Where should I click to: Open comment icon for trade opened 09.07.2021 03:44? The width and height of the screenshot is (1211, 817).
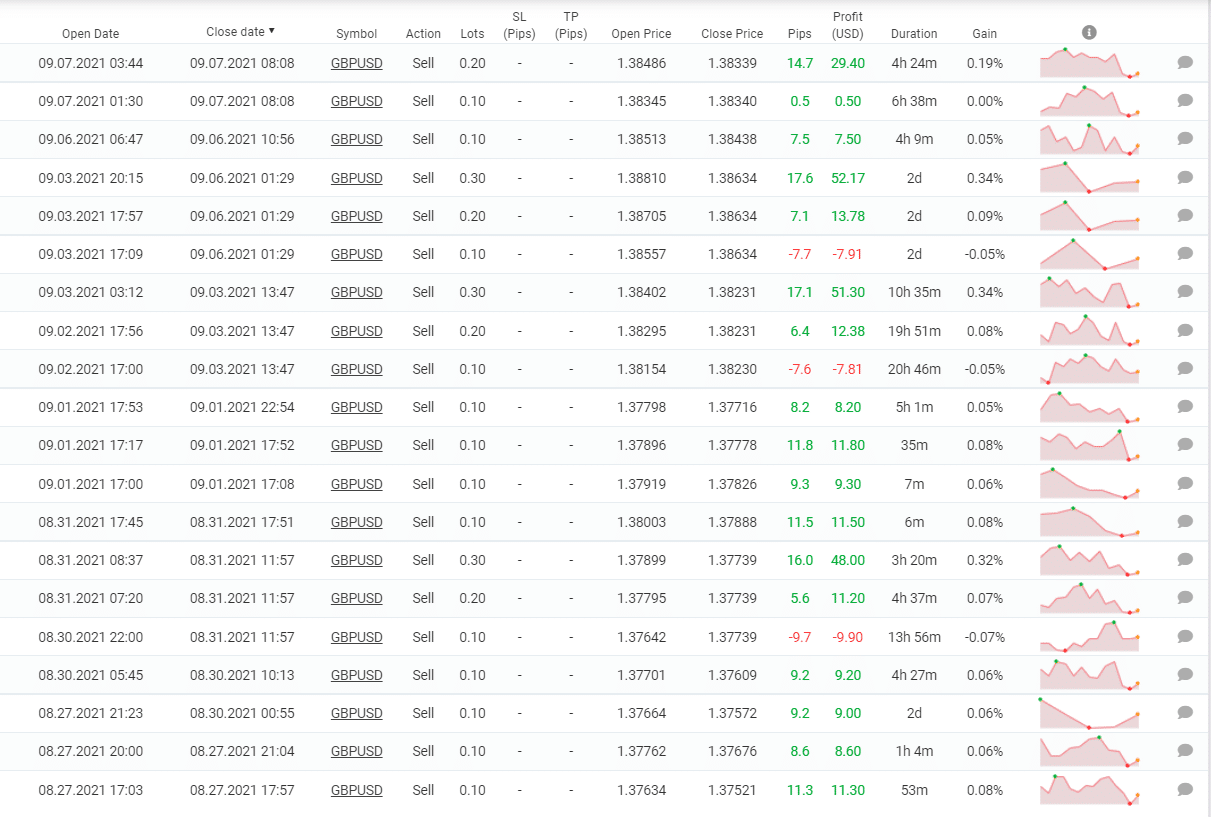click(1185, 63)
